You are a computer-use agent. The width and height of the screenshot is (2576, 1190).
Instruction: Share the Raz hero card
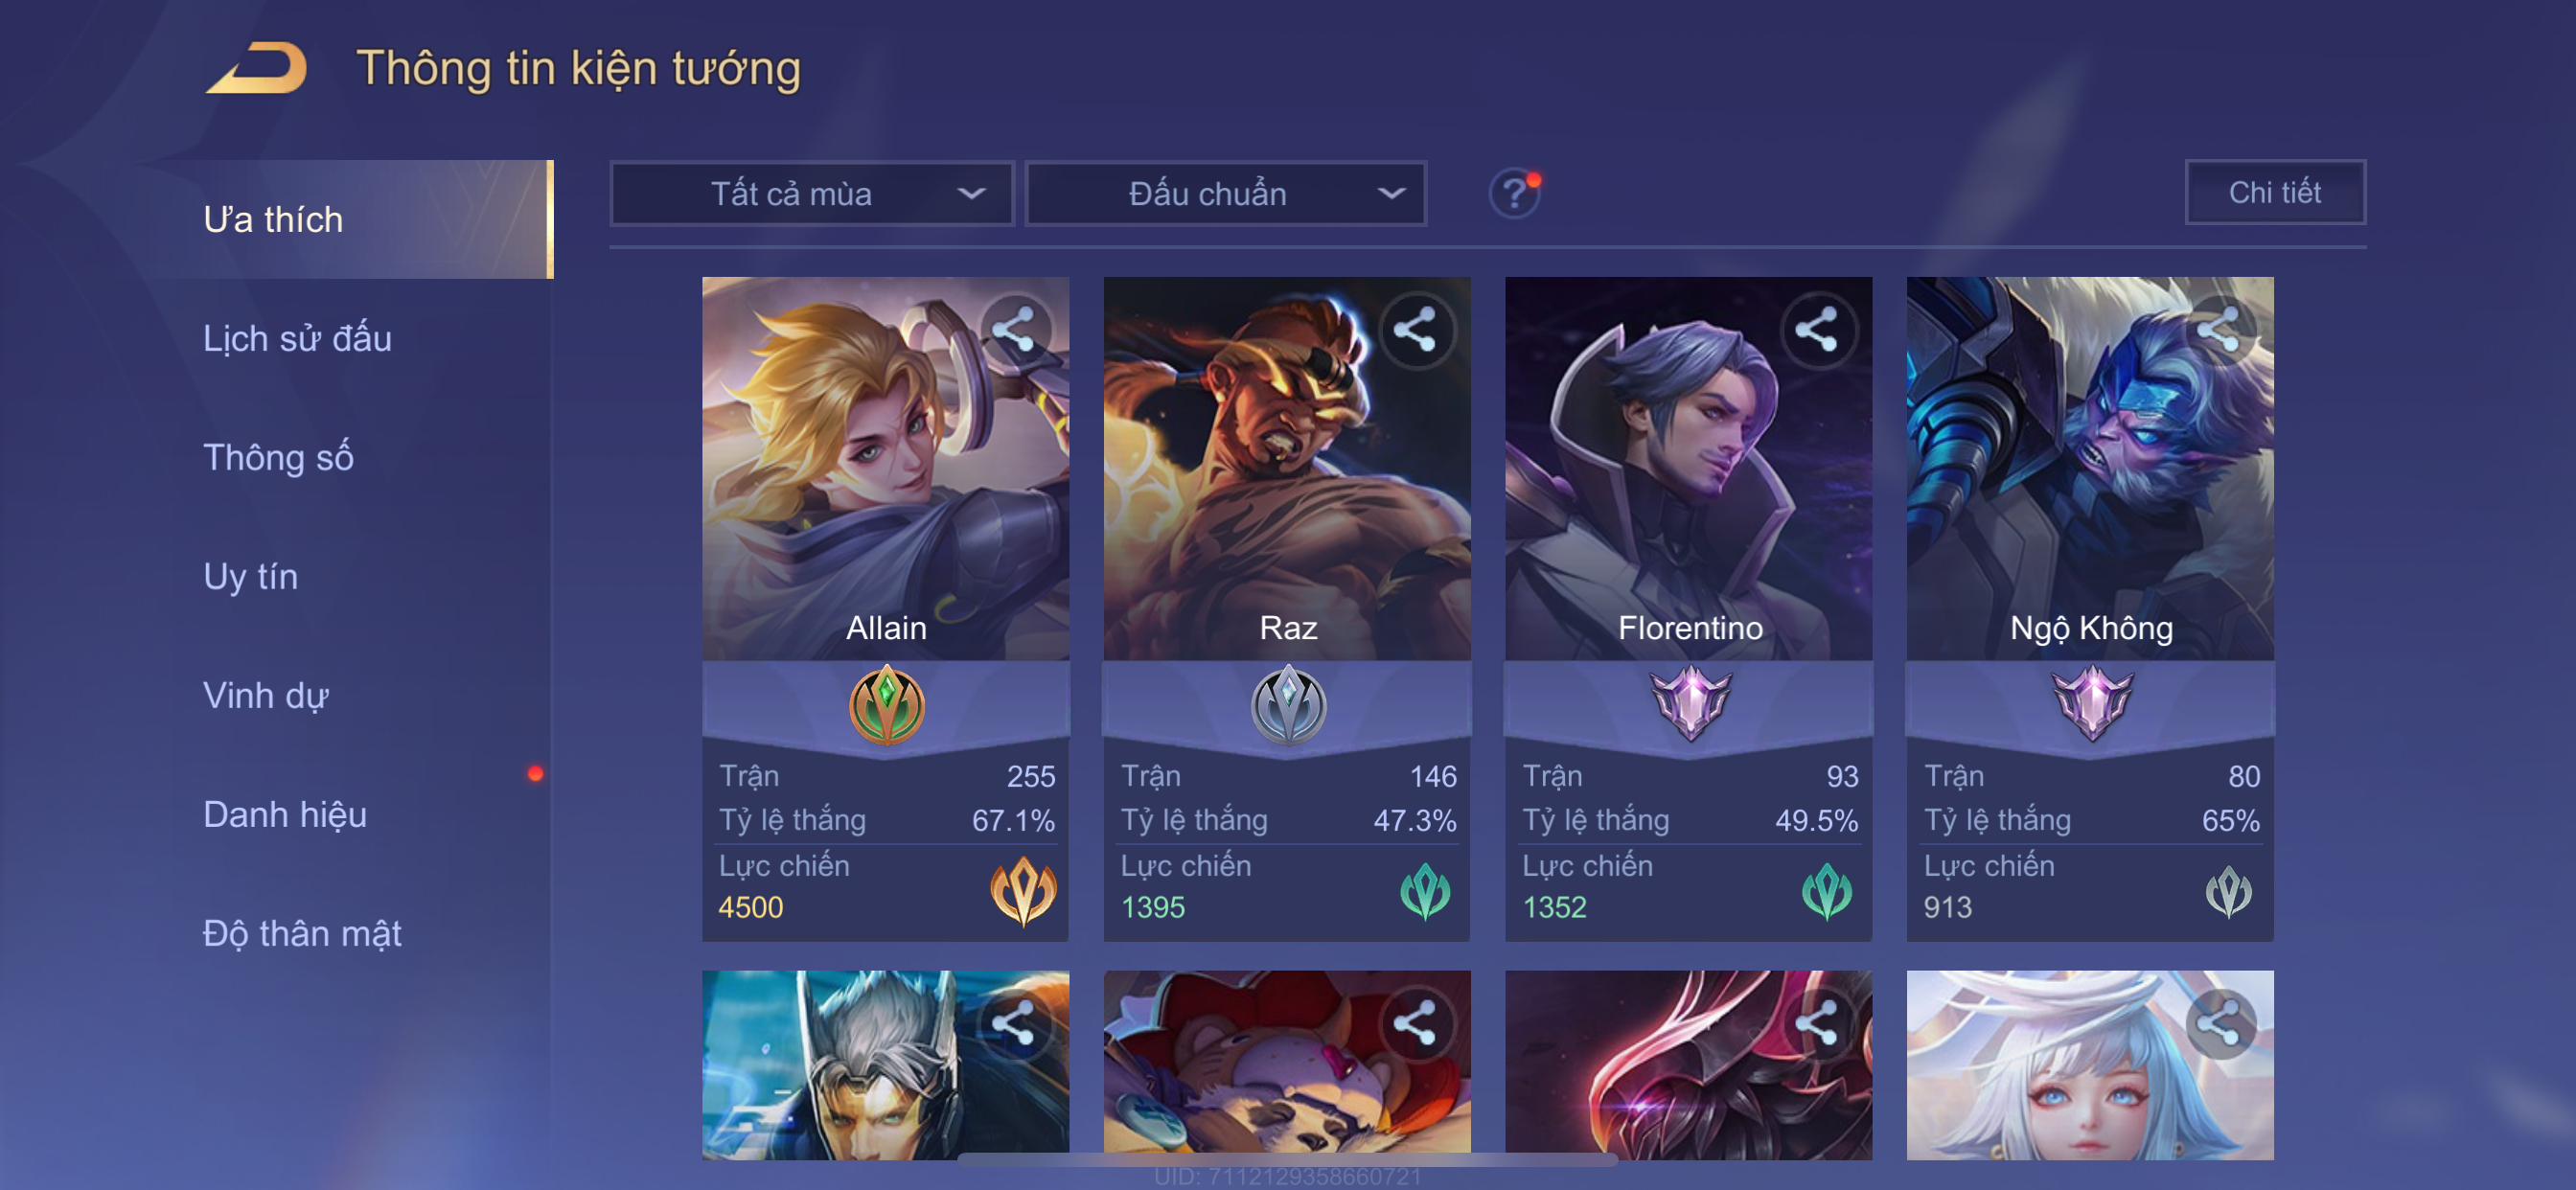(1415, 330)
